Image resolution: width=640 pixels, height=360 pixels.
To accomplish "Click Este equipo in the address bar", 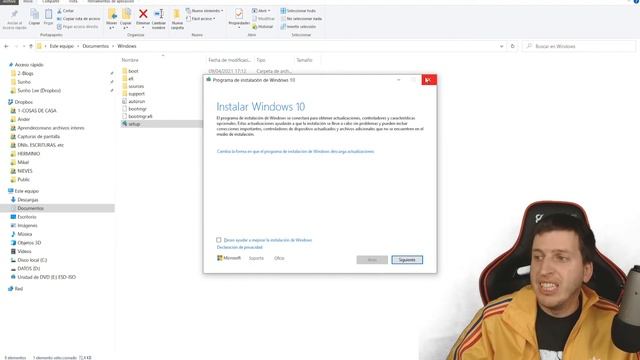I will click(62, 46).
